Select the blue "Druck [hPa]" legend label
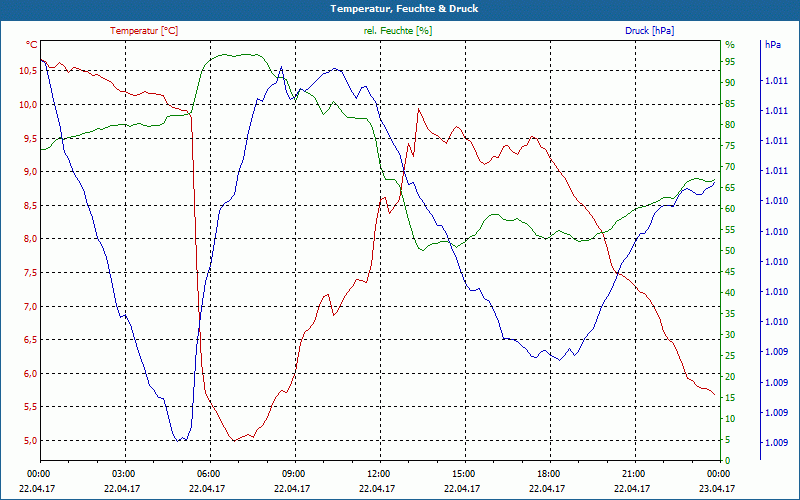 pos(649,31)
